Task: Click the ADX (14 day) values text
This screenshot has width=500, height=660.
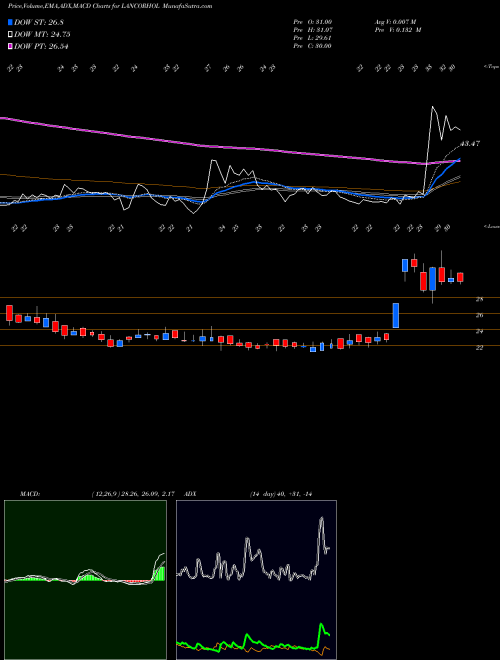Action: (x=281, y=494)
